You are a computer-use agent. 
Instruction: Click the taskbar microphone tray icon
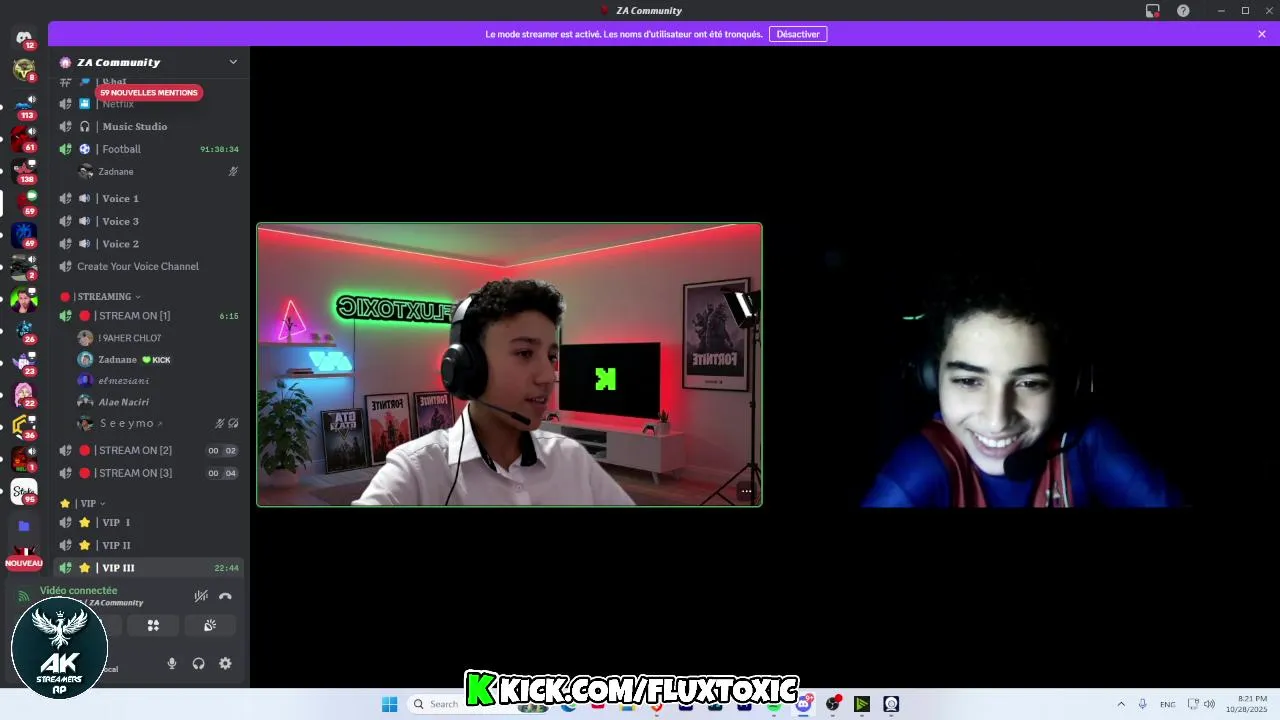1142,704
